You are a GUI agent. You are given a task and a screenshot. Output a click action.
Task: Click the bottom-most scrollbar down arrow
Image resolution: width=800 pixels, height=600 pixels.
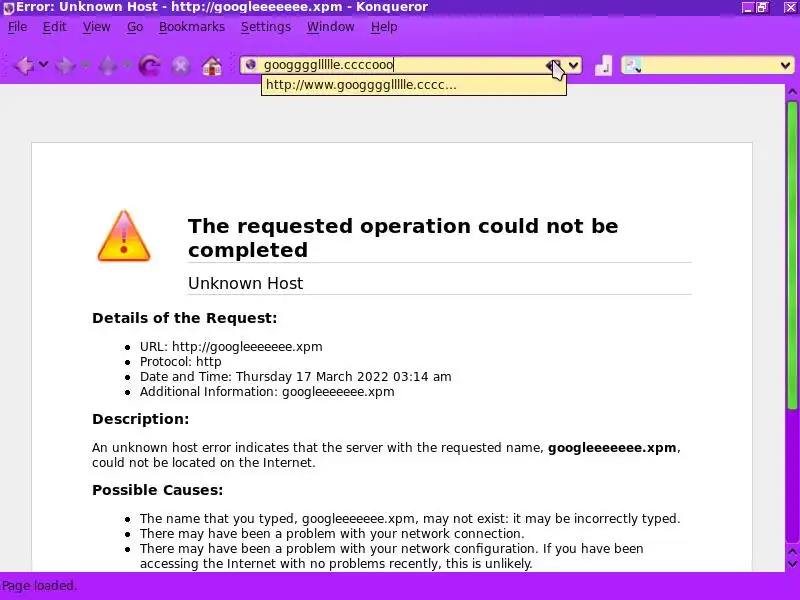[792, 564]
